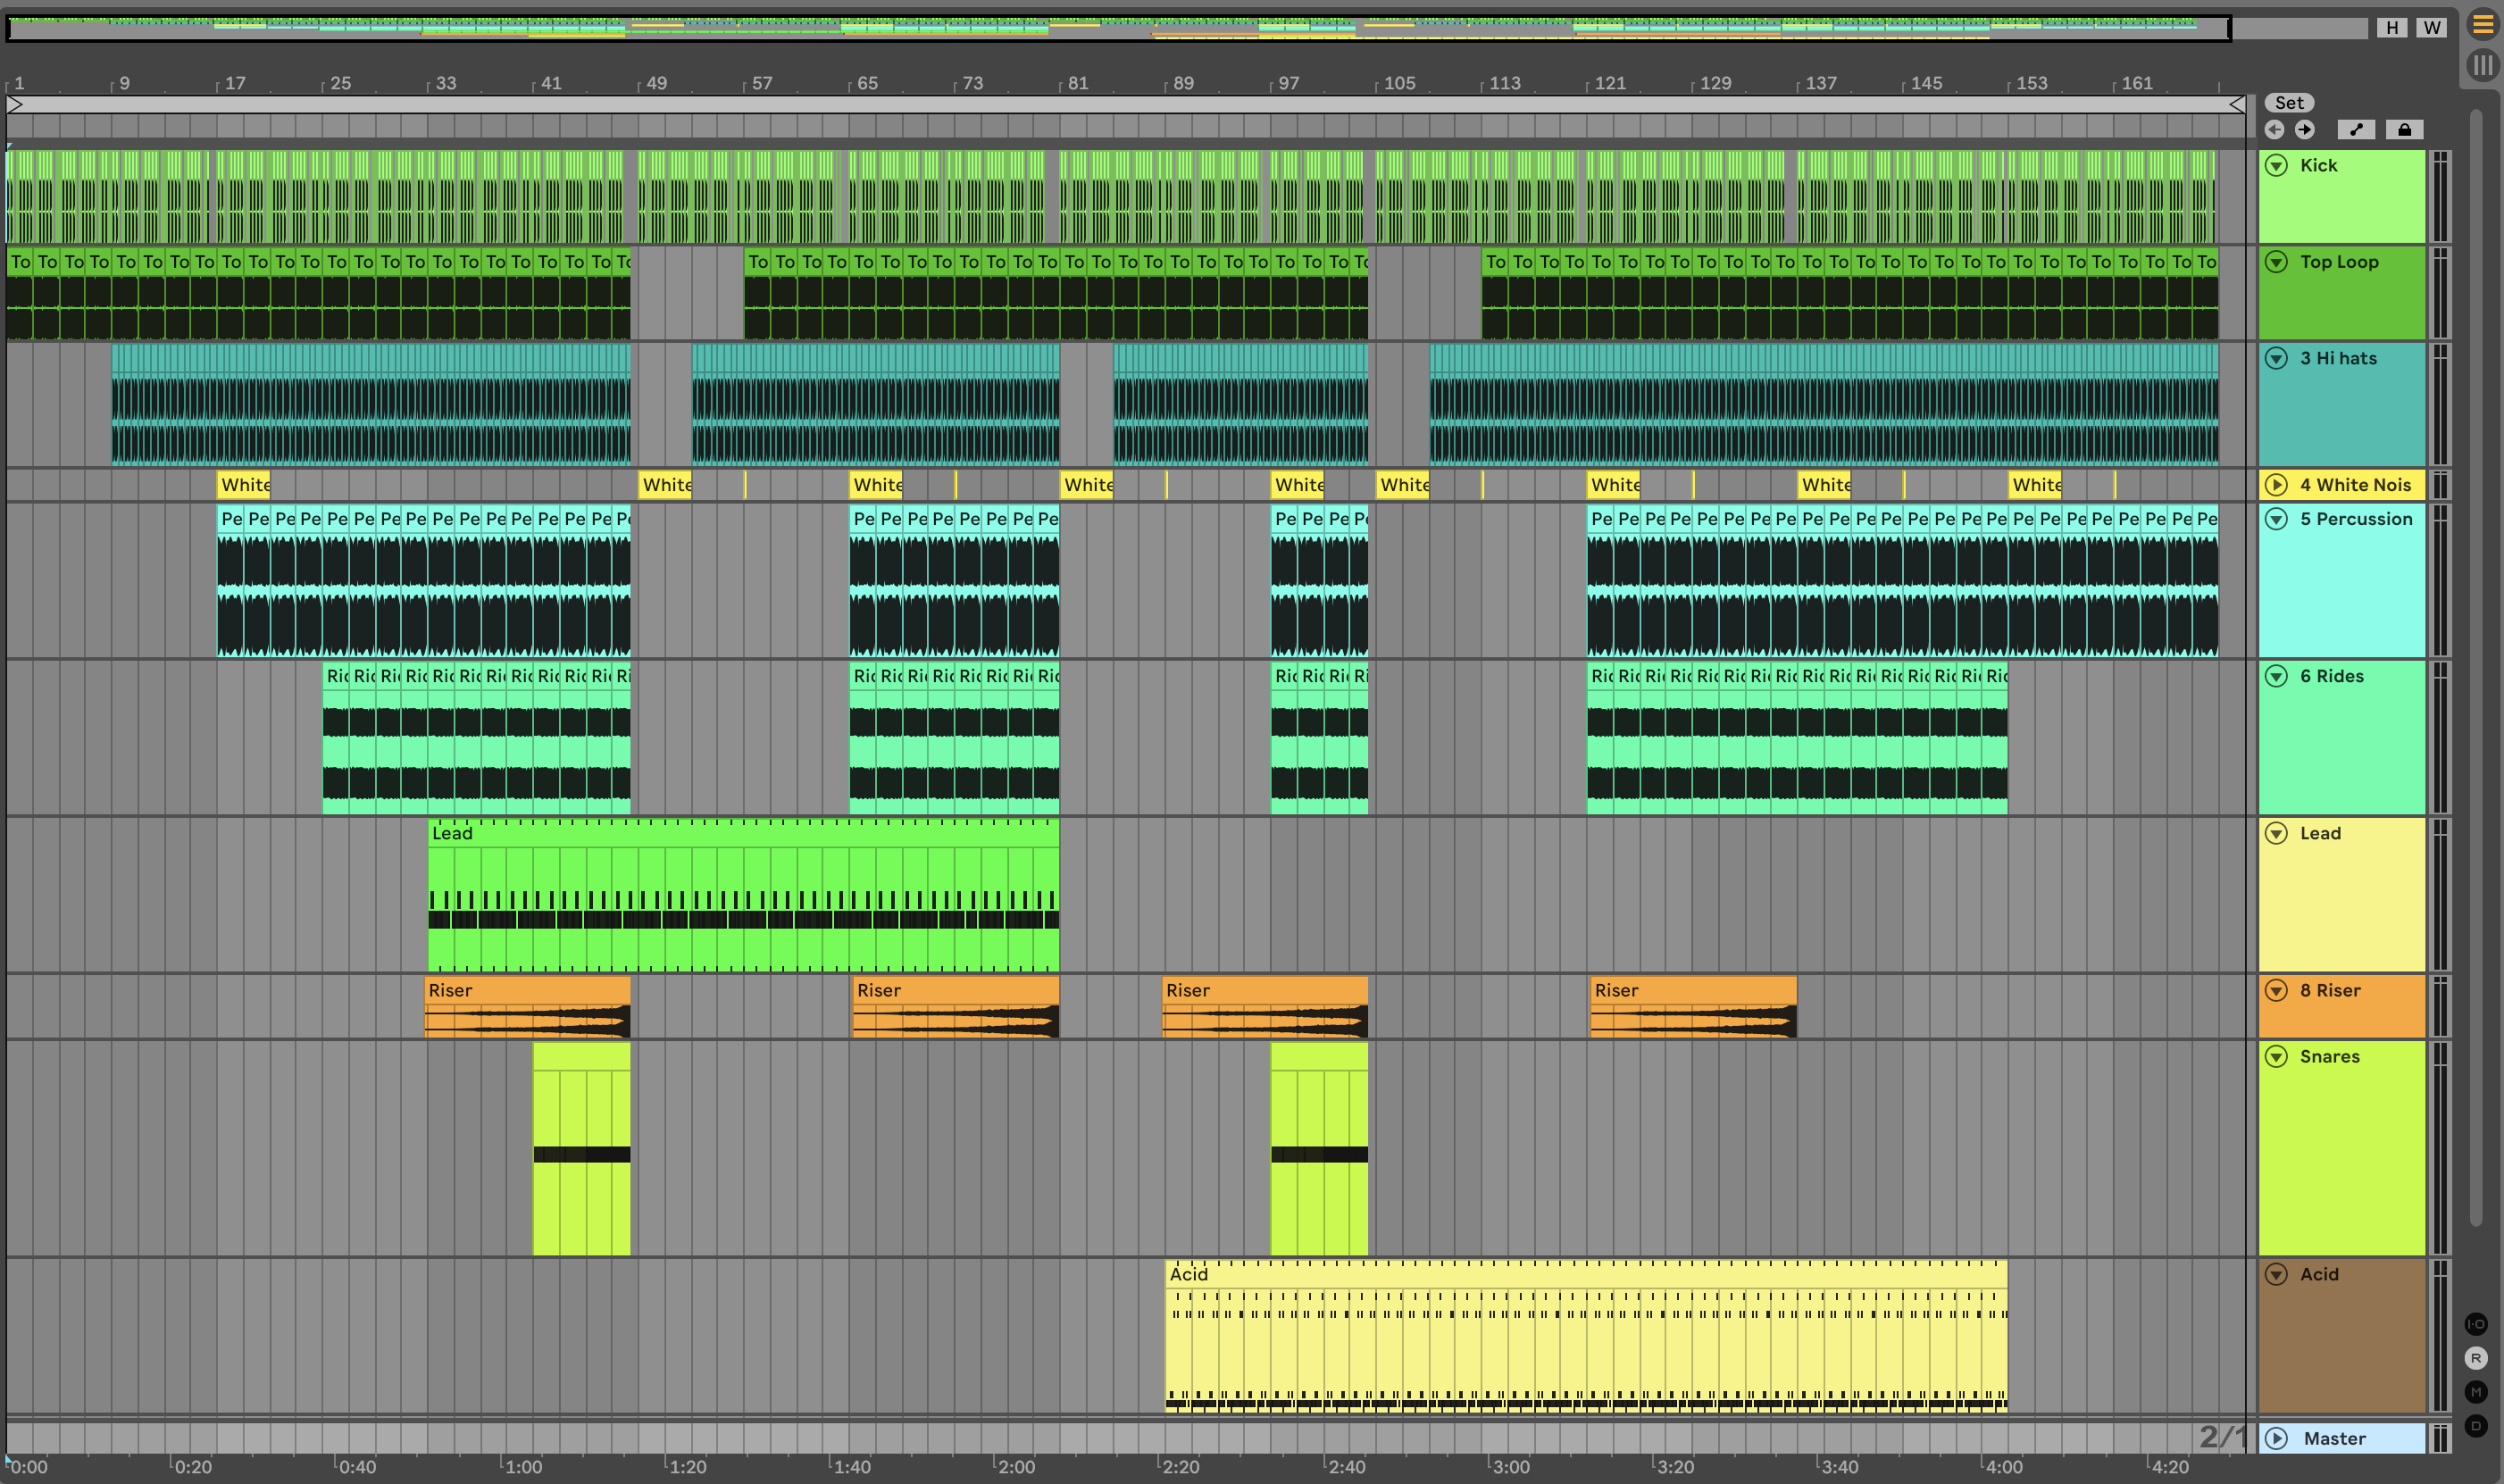This screenshot has height=1484, width=2504.
Task: Click the W optimize arrangement width button
Action: [2432, 28]
